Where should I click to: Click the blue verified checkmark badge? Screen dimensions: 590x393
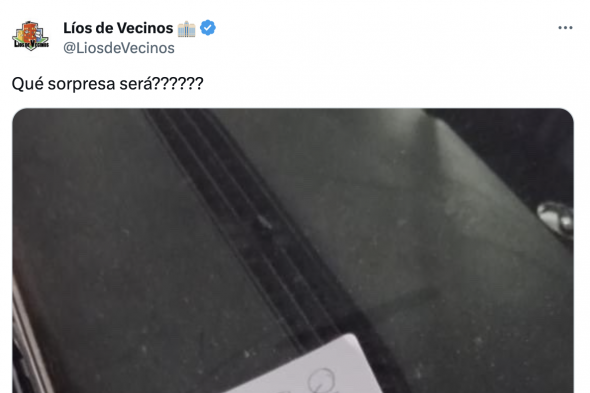[208, 28]
